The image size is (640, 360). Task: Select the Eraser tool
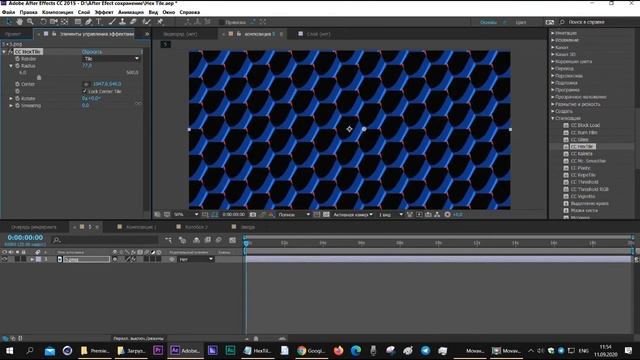133,22
